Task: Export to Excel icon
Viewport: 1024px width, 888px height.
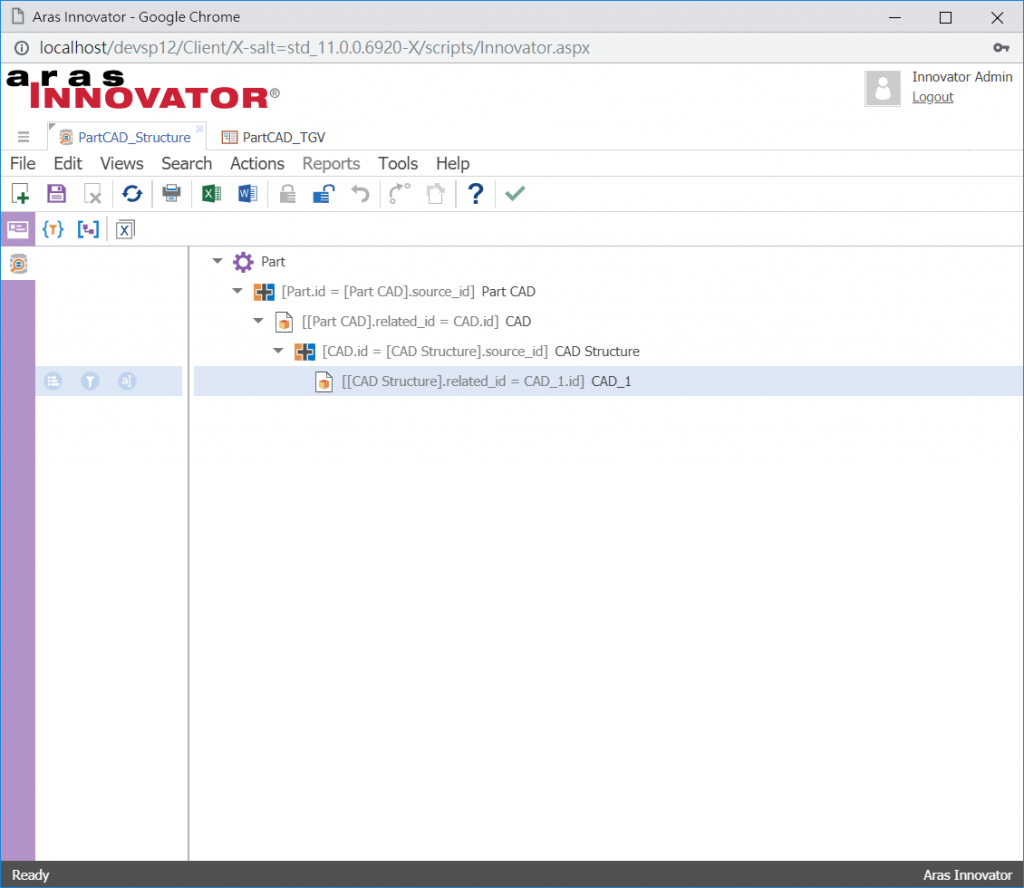Action: pyautogui.click(x=211, y=193)
